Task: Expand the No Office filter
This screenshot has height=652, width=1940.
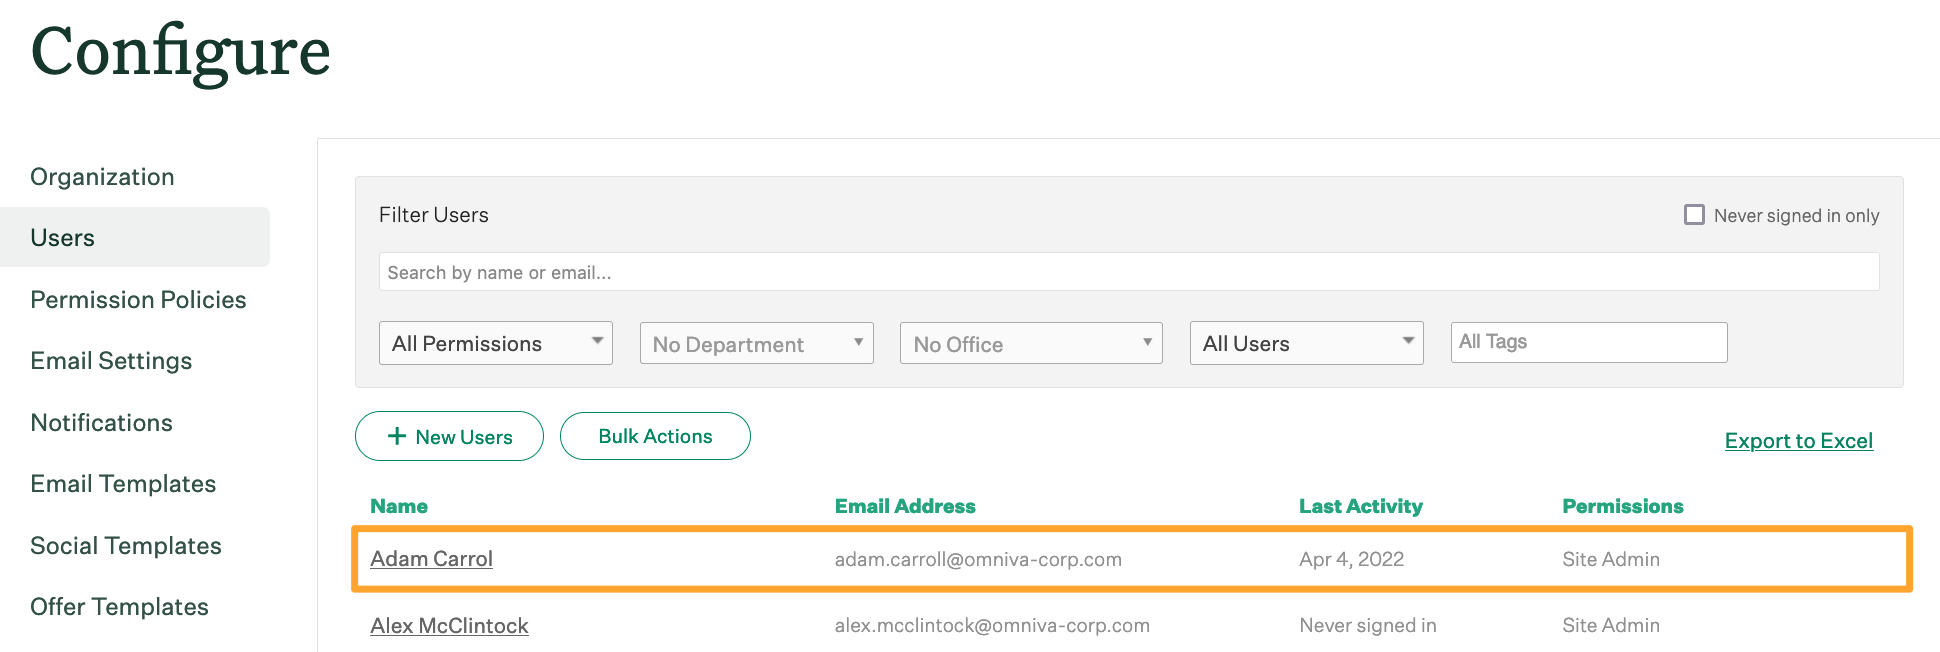Action: click(1030, 343)
